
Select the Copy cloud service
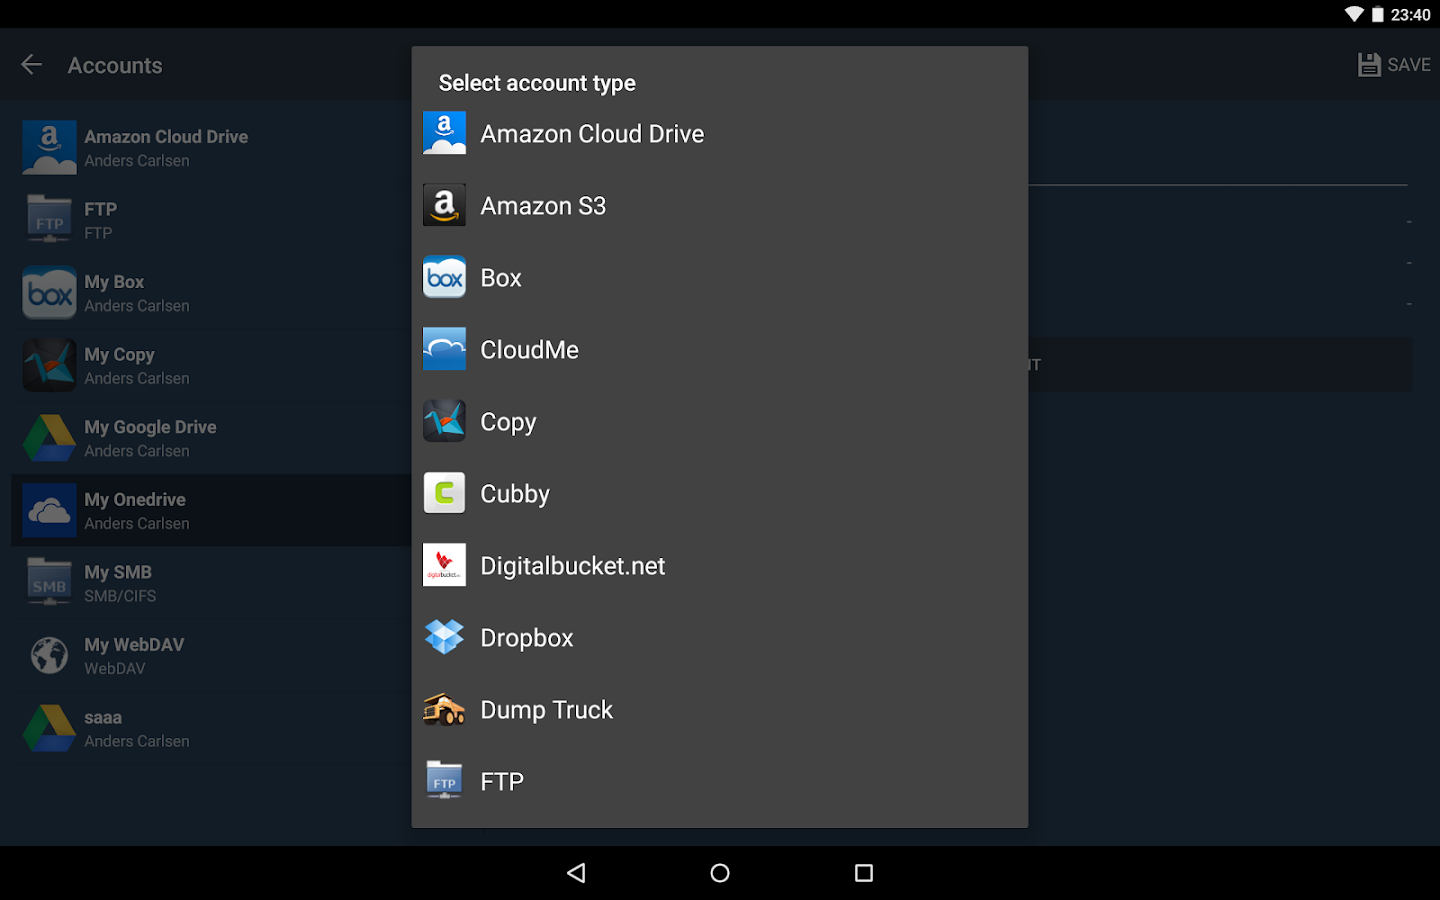point(508,421)
